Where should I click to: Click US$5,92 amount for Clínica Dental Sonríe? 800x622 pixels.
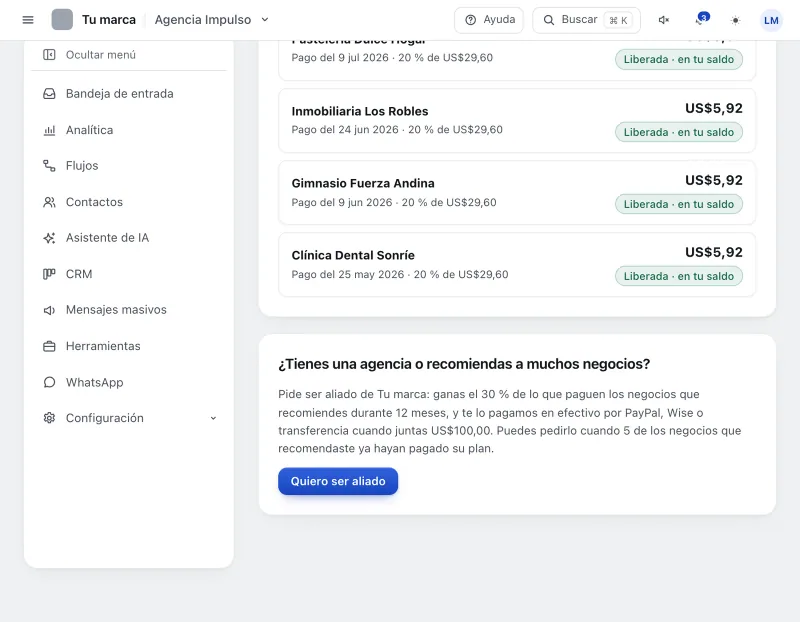714,252
